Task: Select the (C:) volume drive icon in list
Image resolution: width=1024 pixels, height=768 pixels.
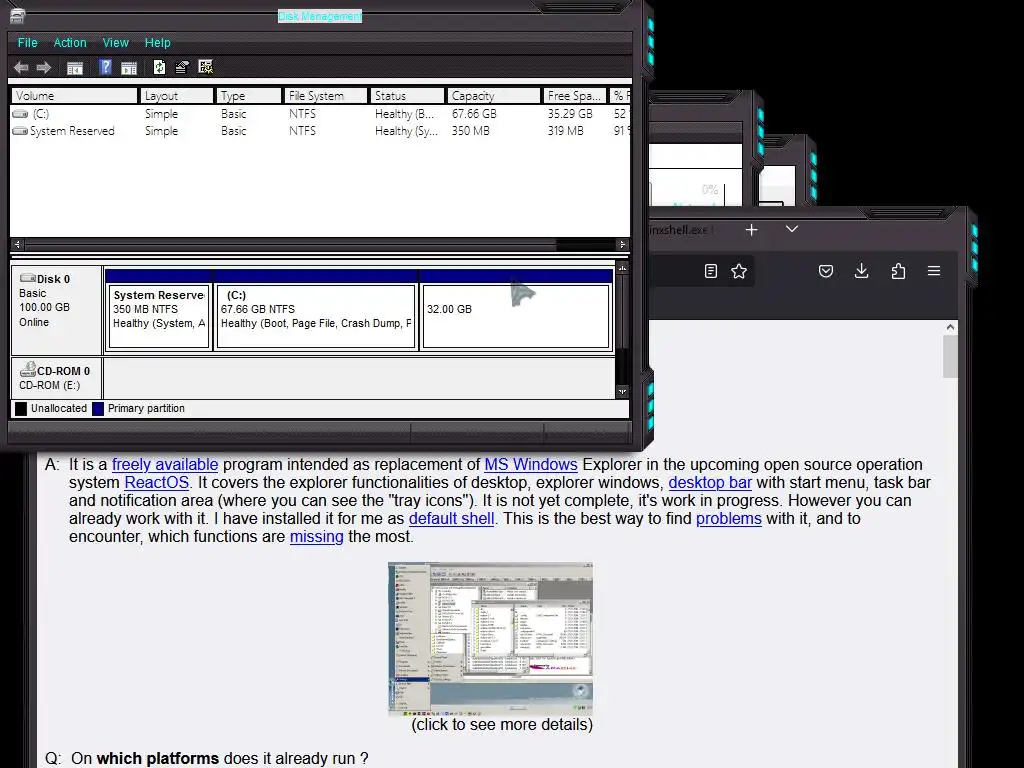Action: click(x=20, y=114)
